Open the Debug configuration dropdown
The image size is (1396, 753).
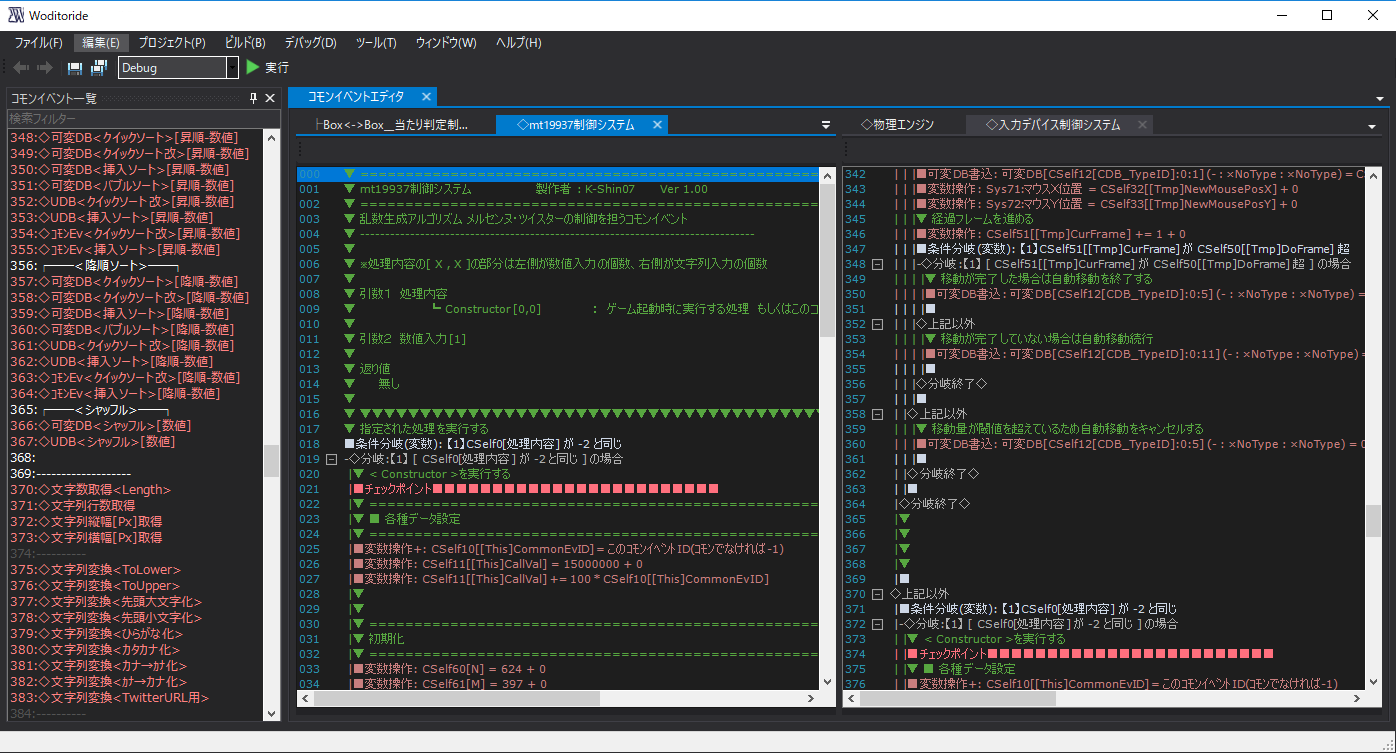232,67
